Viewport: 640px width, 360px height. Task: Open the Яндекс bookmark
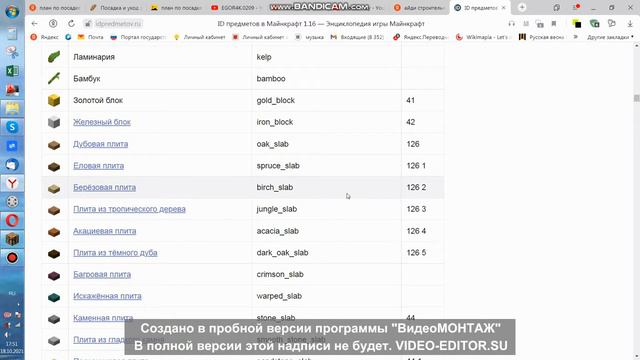point(44,37)
